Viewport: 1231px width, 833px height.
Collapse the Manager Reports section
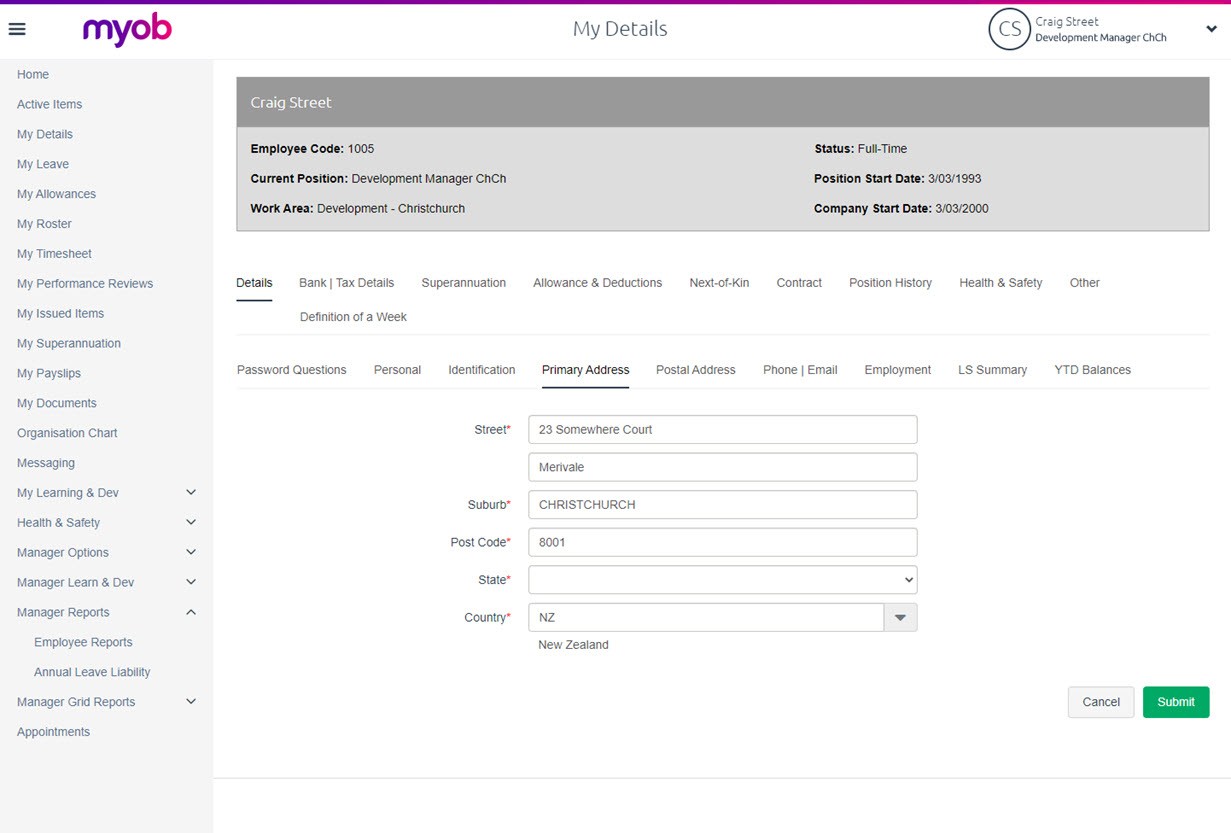pyautogui.click(x=191, y=613)
